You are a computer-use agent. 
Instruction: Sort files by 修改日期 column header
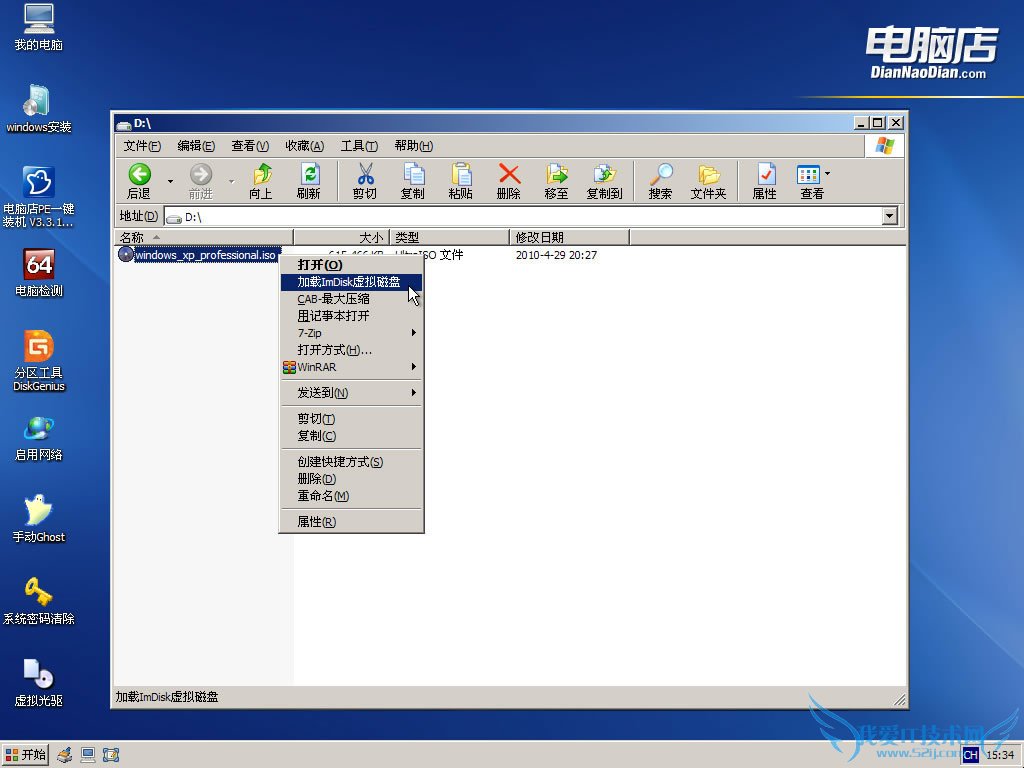point(568,237)
